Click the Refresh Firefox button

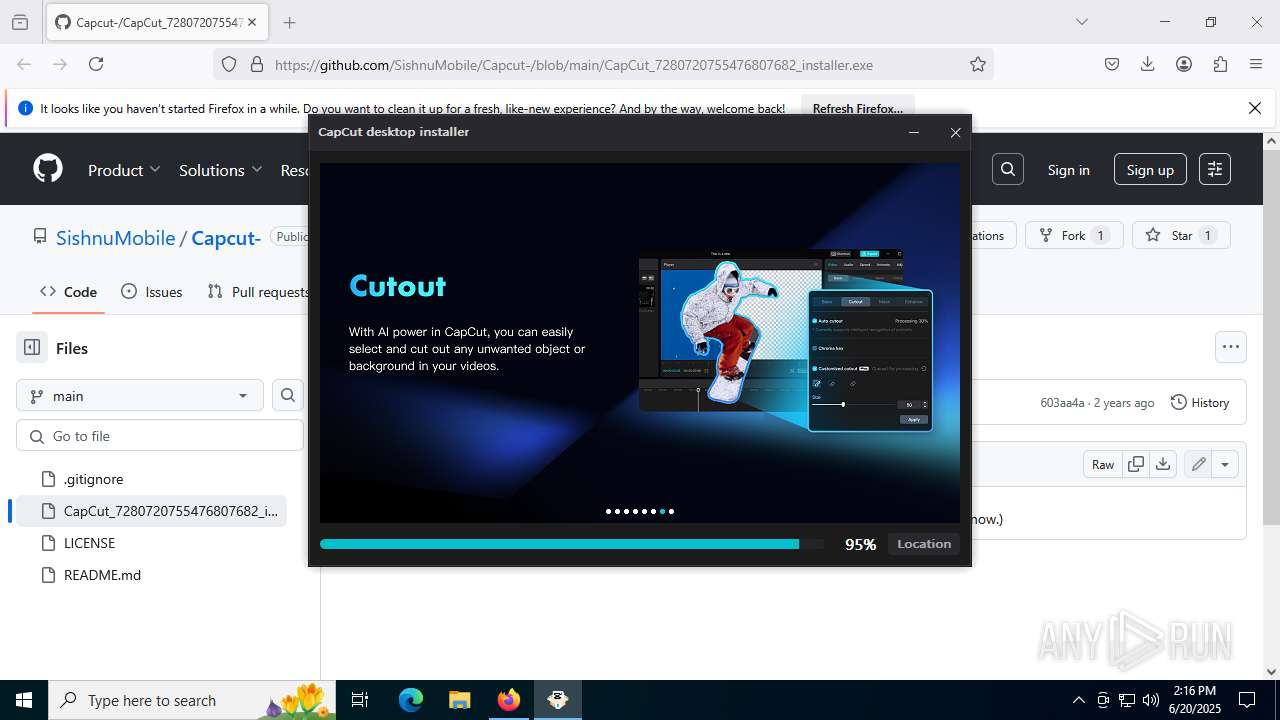click(857, 108)
